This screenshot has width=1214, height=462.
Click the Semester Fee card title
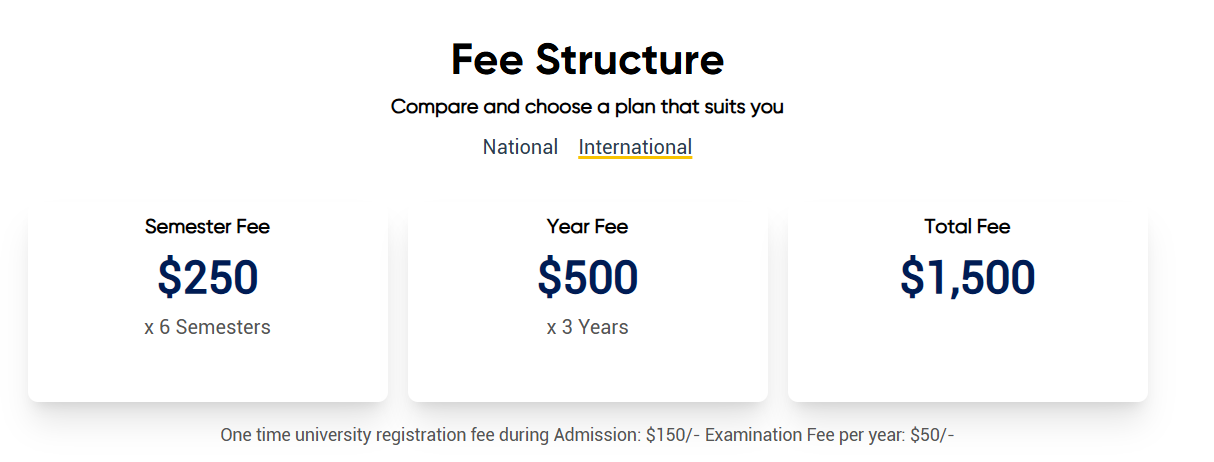click(x=207, y=227)
